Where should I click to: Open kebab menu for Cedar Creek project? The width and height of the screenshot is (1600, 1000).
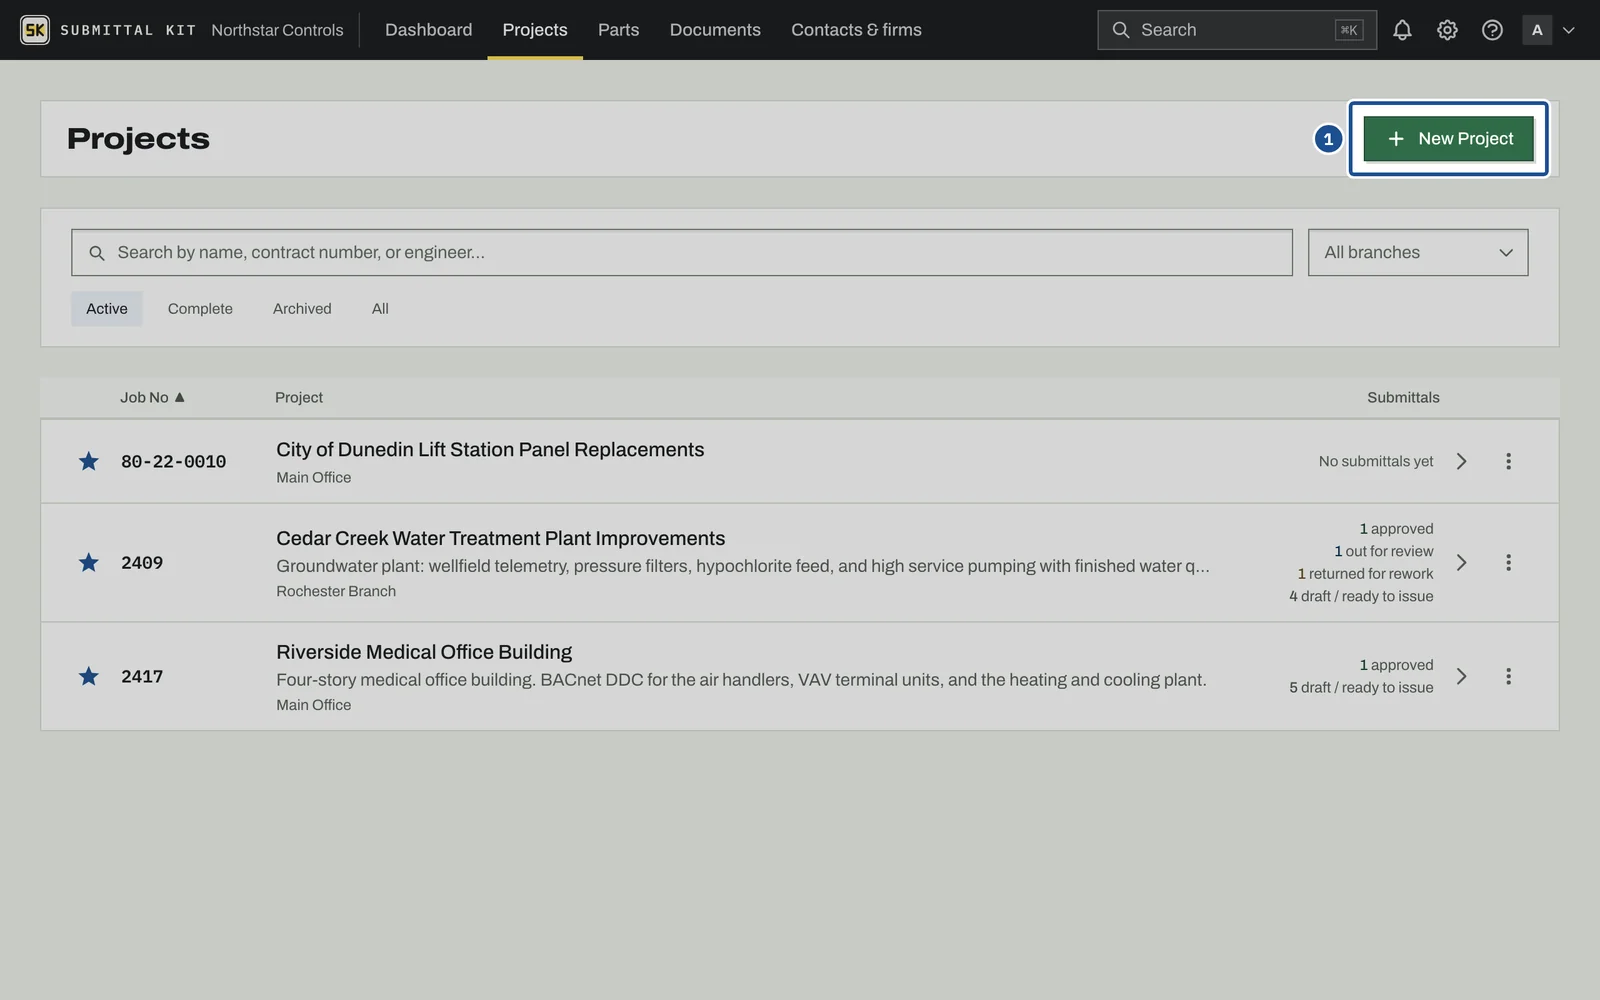pos(1508,563)
